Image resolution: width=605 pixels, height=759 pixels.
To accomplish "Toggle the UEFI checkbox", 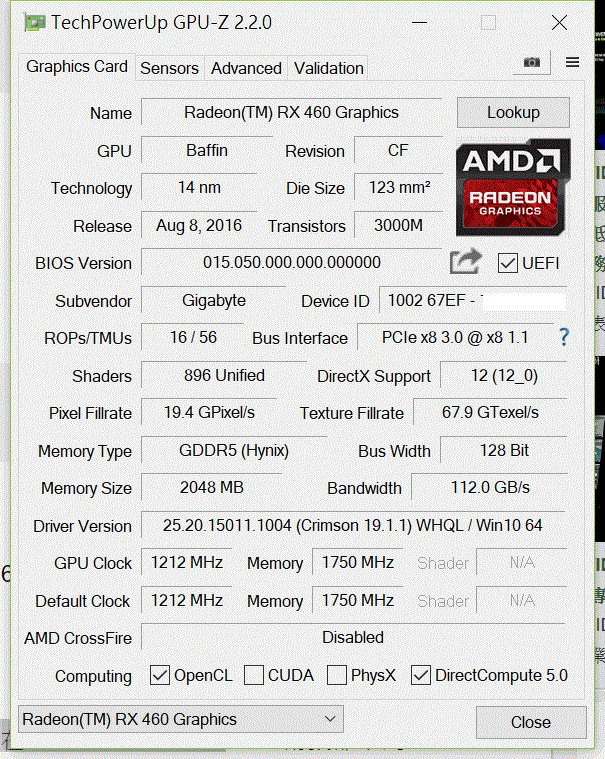I will tap(508, 263).
